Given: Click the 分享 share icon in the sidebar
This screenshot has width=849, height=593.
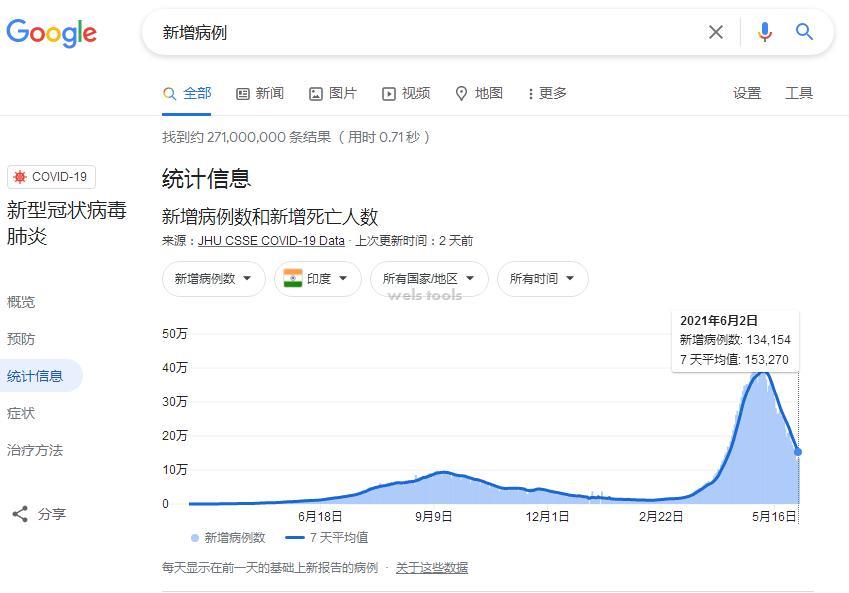Looking at the screenshot, I should tap(21, 513).
